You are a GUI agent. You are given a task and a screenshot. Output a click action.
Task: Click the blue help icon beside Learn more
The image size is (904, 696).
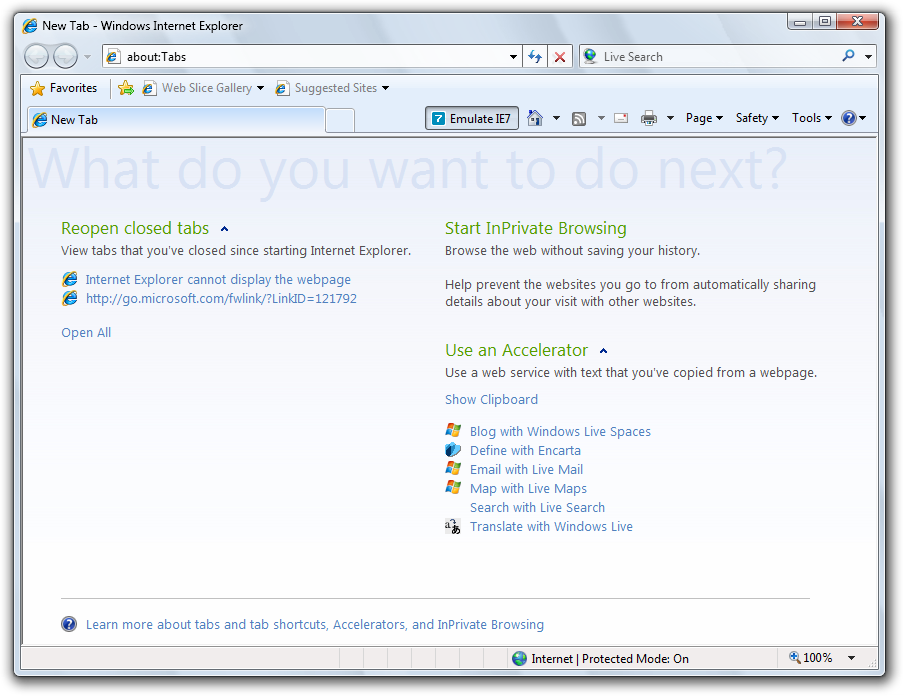point(69,624)
